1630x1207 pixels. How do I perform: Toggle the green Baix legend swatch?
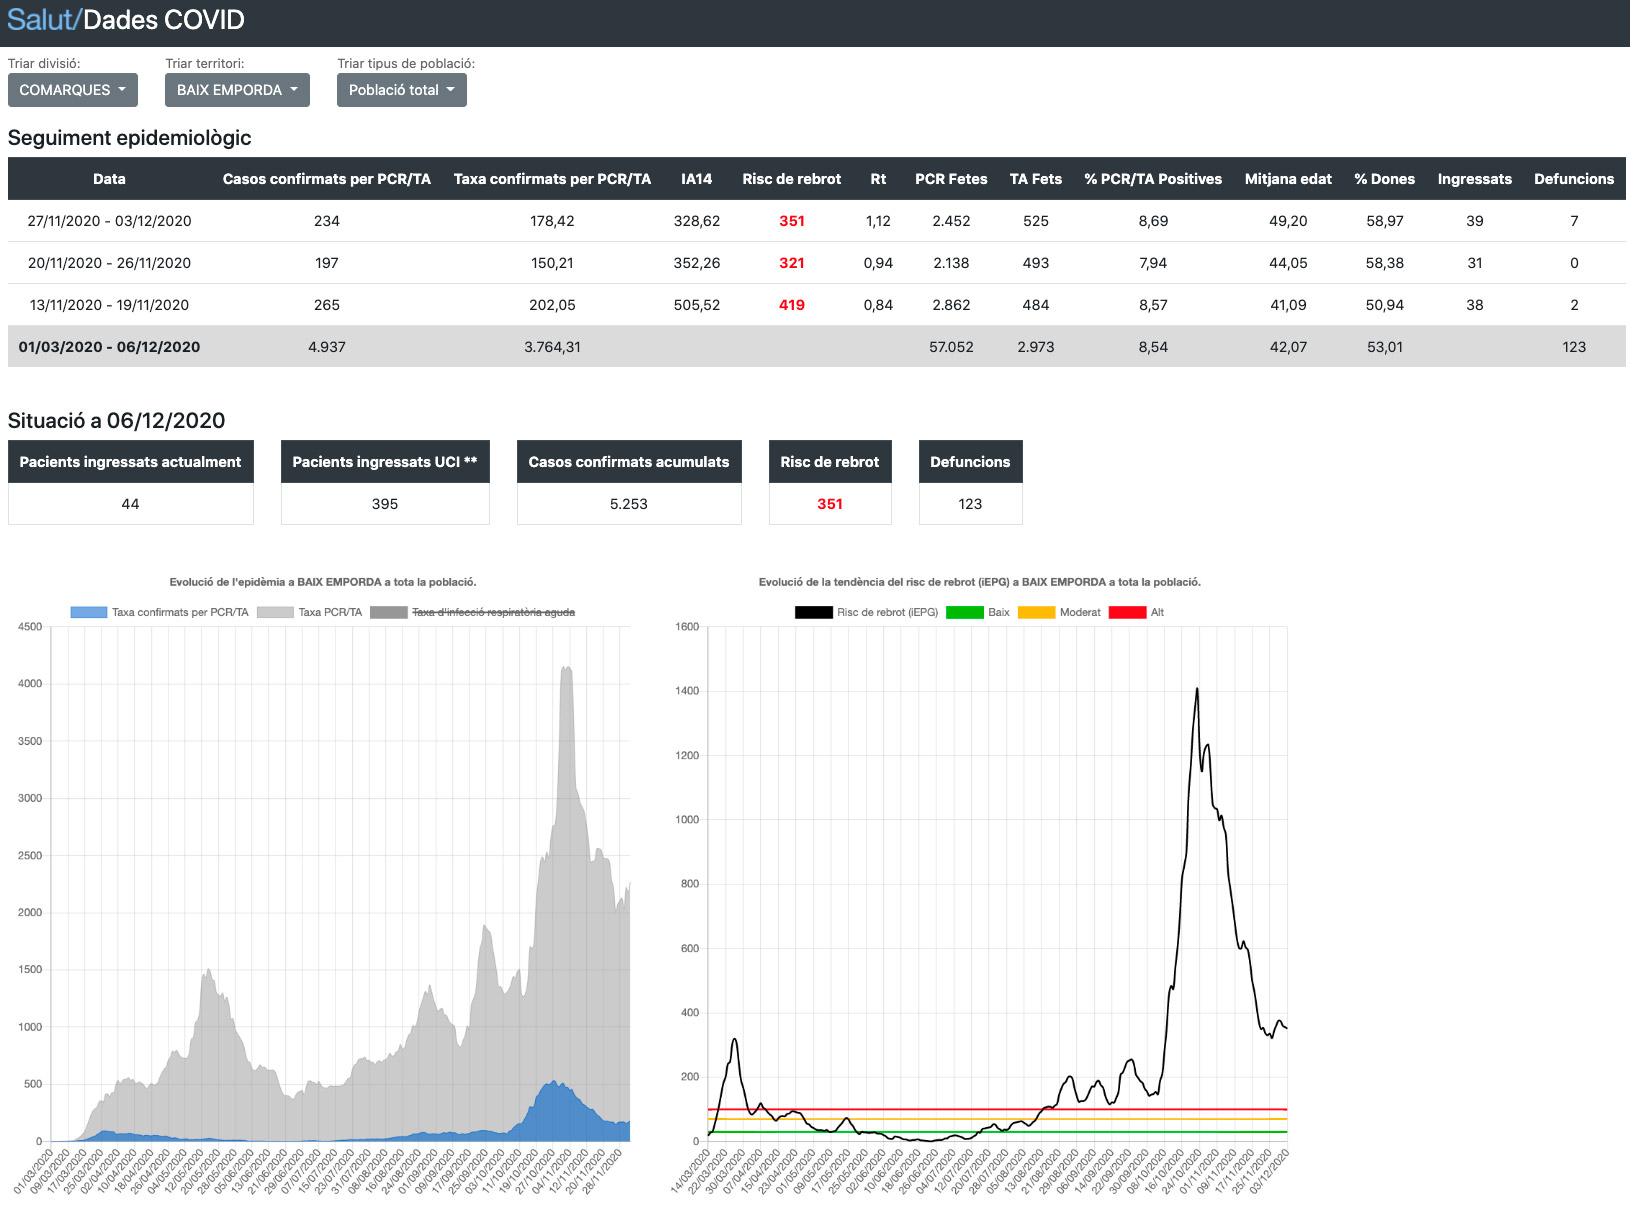click(965, 612)
